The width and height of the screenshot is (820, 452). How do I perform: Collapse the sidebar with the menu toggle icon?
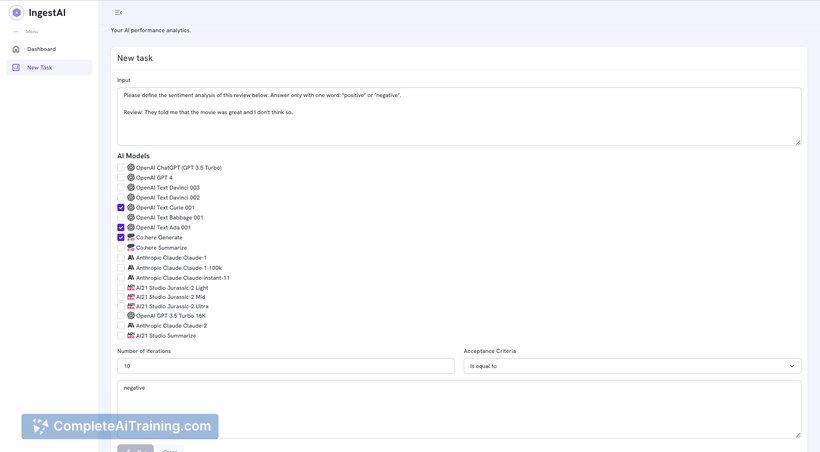[118, 13]
